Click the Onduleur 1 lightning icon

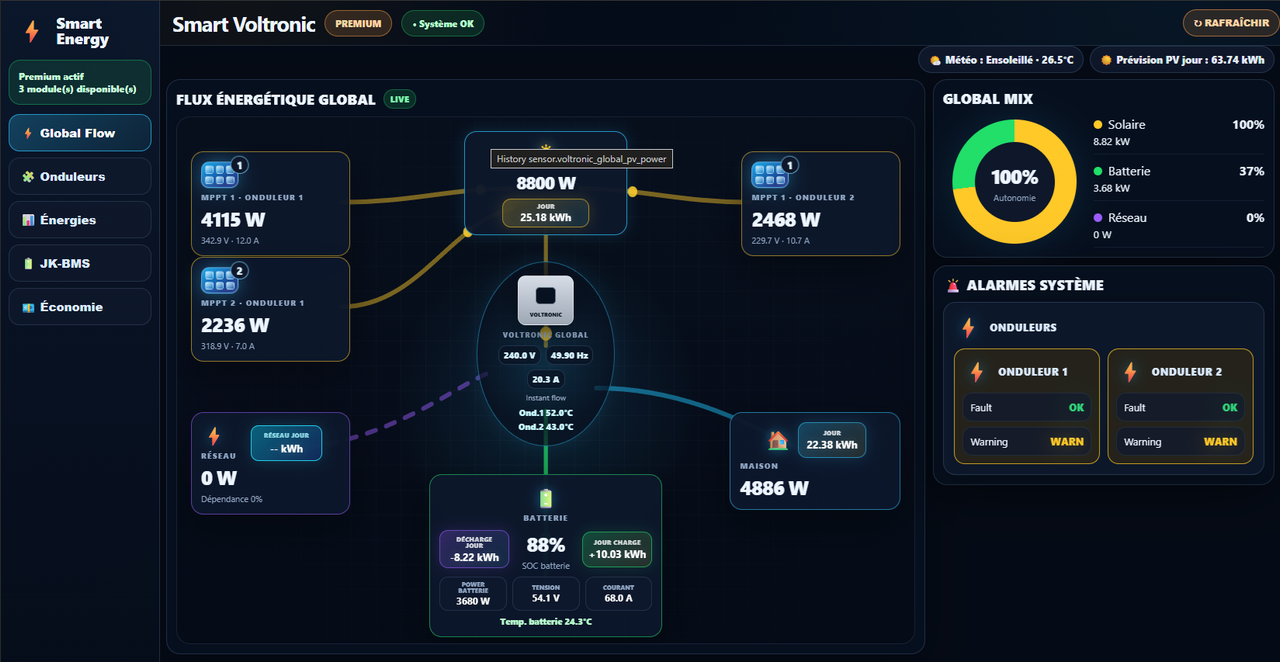977,372
